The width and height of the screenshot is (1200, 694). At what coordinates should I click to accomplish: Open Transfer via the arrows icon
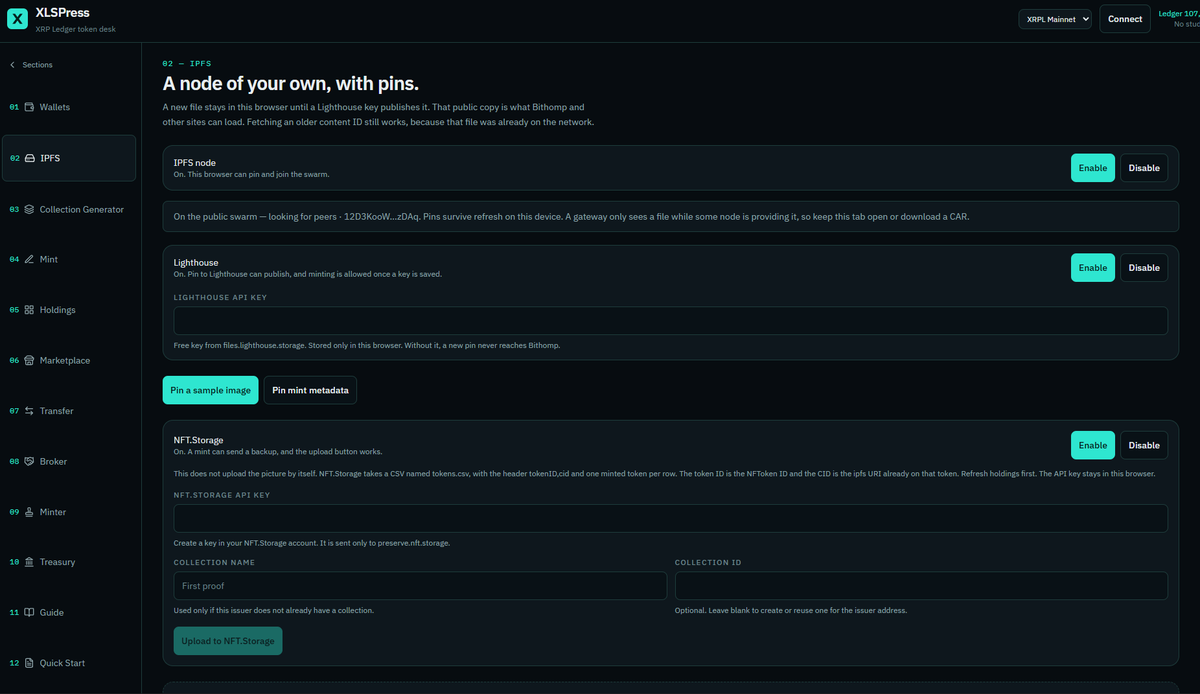pos(30,411)
